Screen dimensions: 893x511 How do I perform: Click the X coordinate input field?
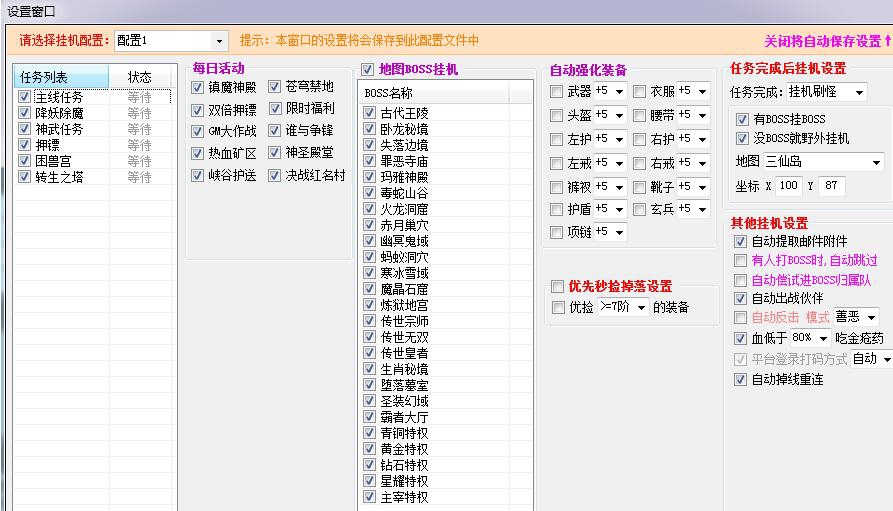(x=789, y=186)
